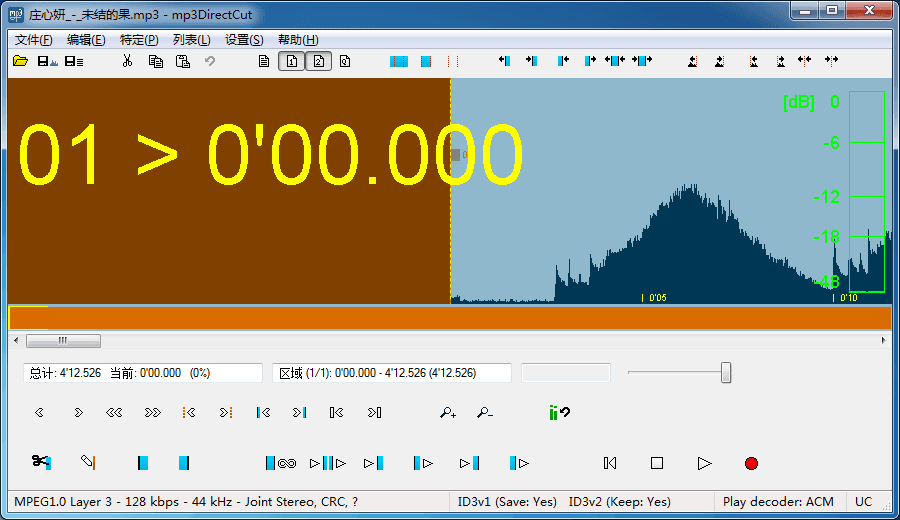Click icon with left arrow before blue bar
Screen dimensions: 900x520
[505, 60]
